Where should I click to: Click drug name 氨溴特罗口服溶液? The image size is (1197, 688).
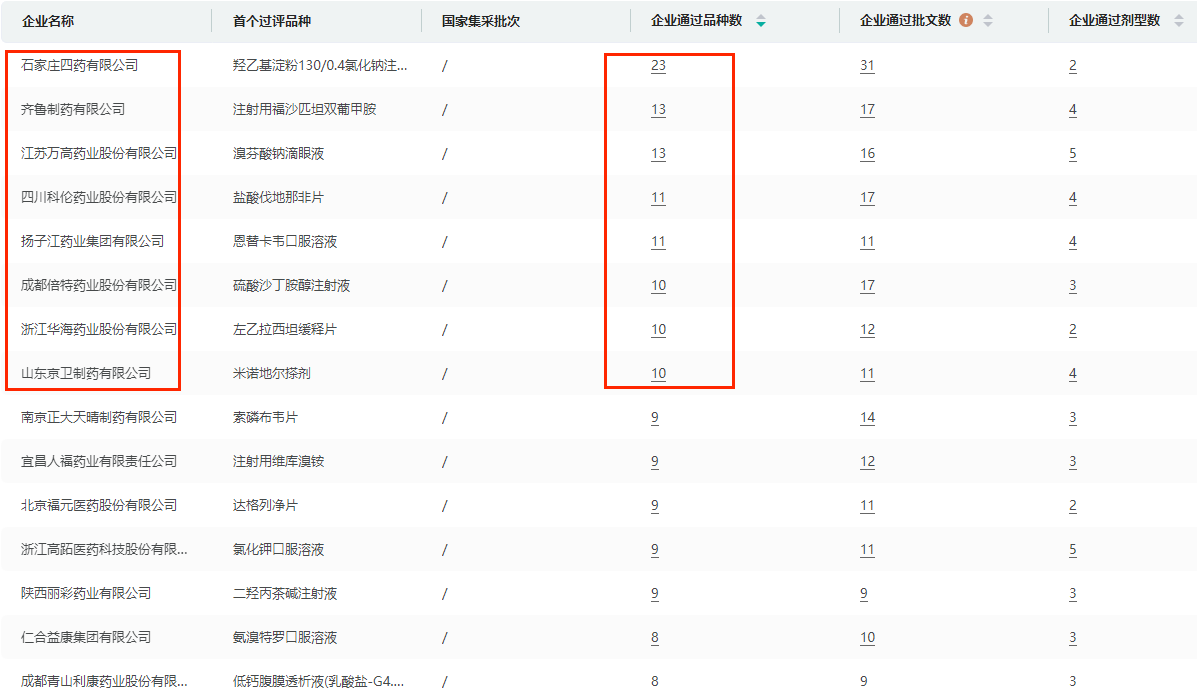pyautogui.click(x=285, y=637)
